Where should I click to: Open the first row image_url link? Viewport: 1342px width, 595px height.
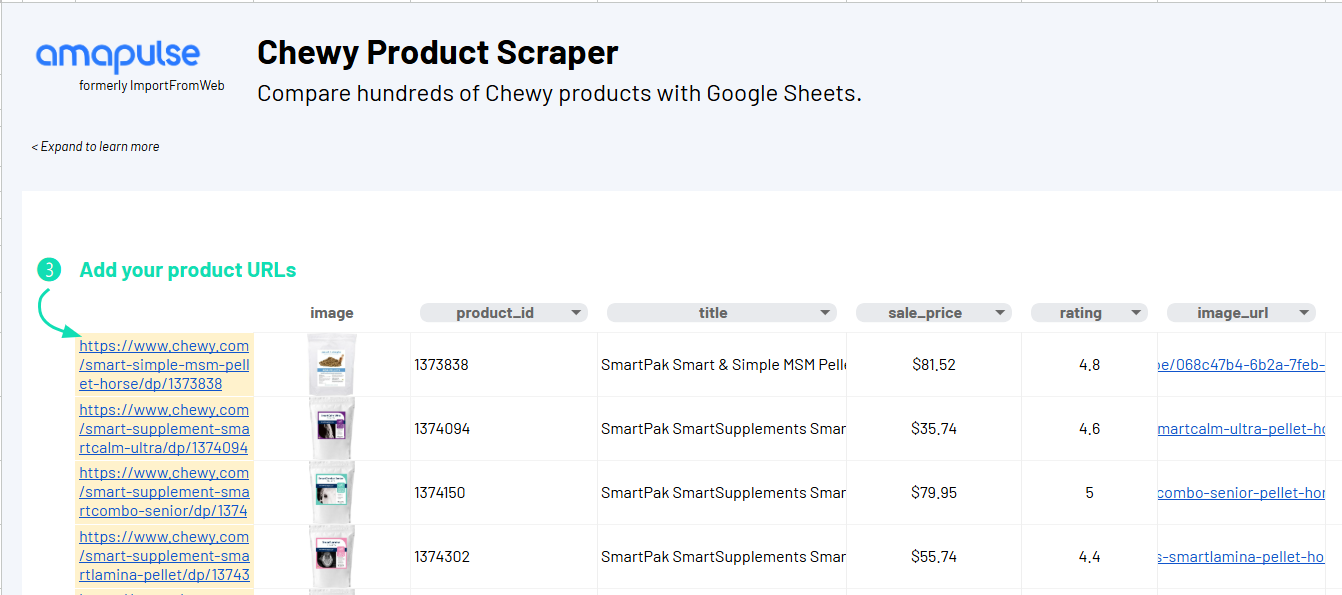pyautogui.click(x=1241, y=365)
